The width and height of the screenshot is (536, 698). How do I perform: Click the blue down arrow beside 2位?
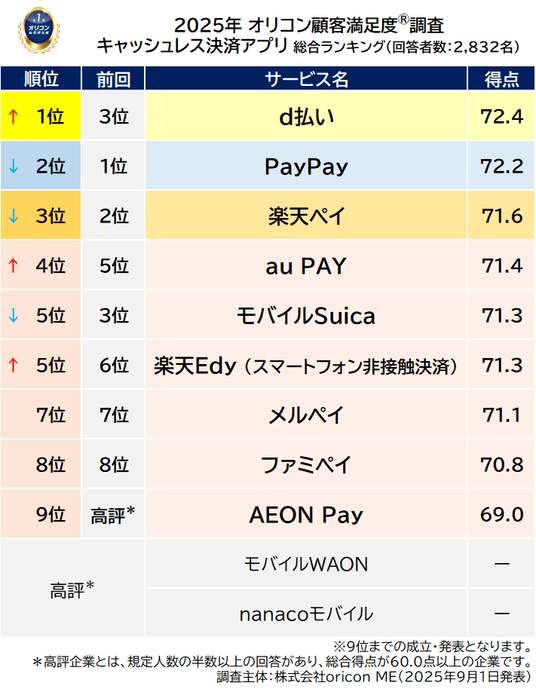tap(13, 166)
